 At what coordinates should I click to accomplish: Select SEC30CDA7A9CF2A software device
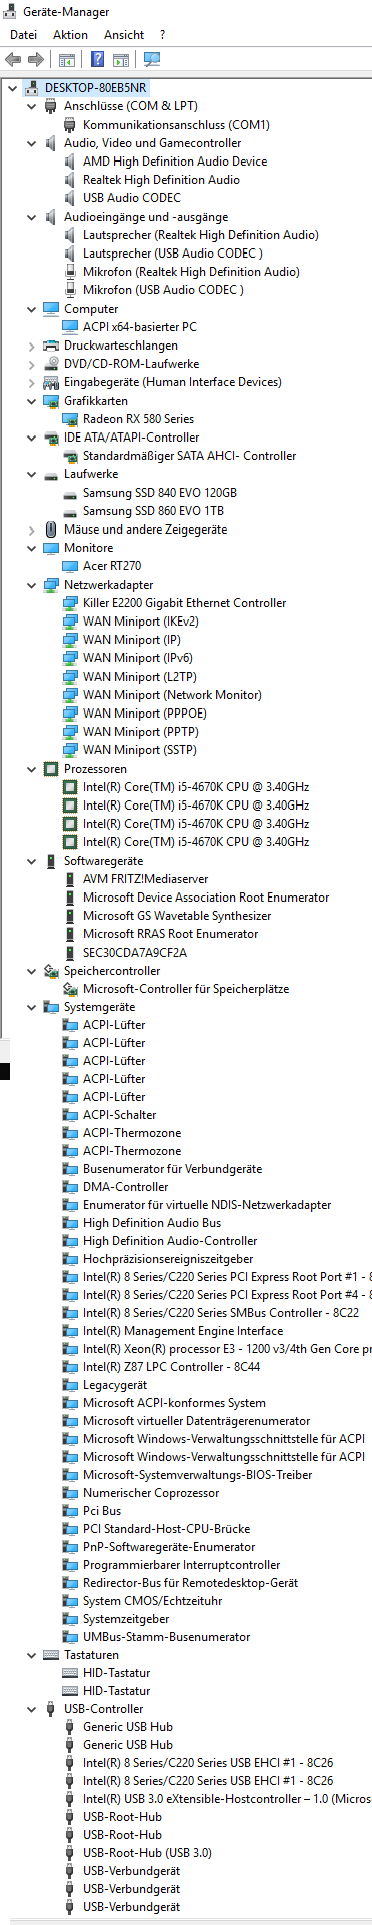click(x=135, y=953)
